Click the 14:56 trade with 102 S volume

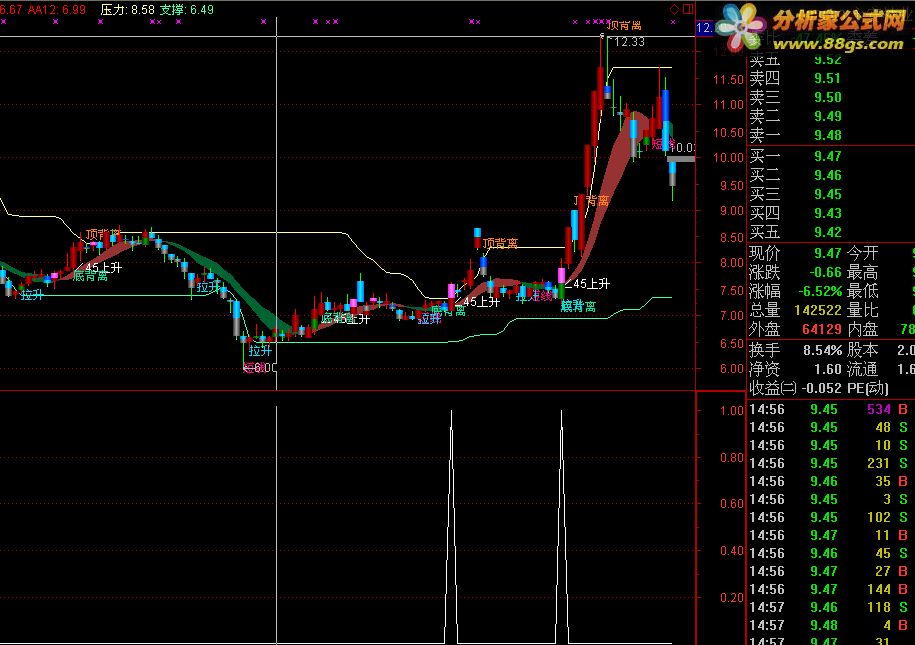(x=829, y=518)
